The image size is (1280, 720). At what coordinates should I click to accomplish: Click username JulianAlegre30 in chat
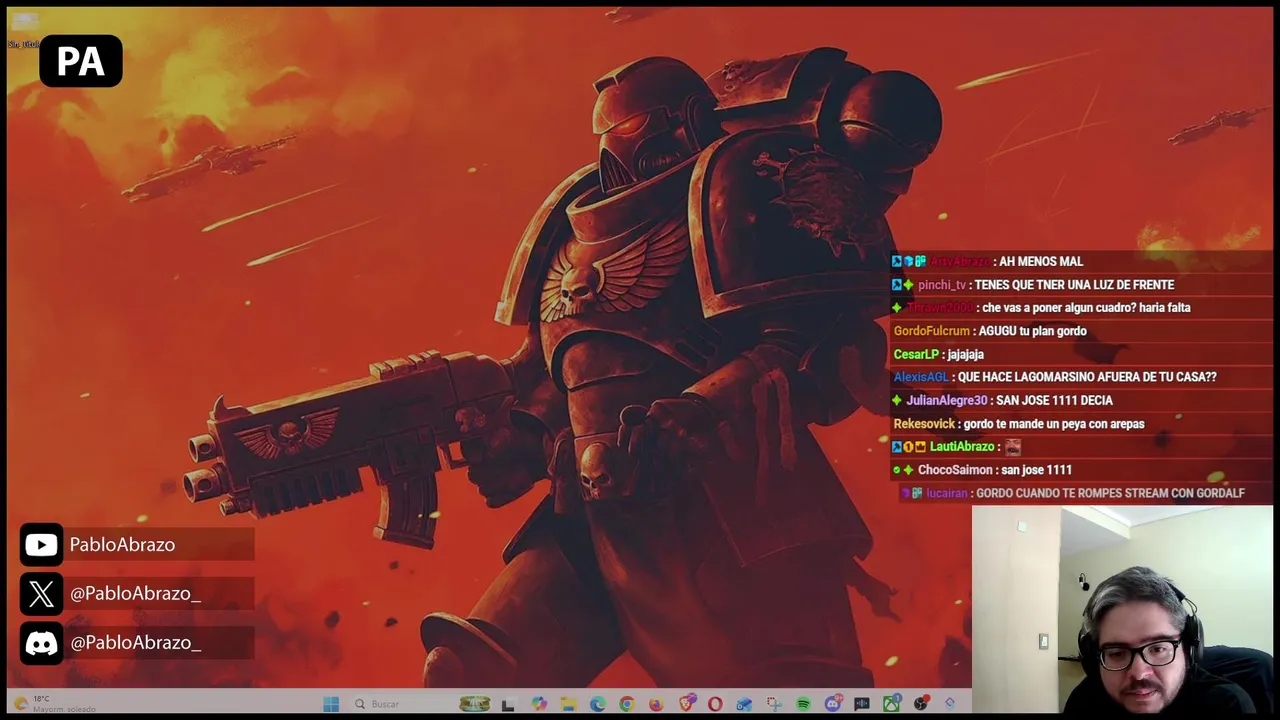(x=946, y=400)
